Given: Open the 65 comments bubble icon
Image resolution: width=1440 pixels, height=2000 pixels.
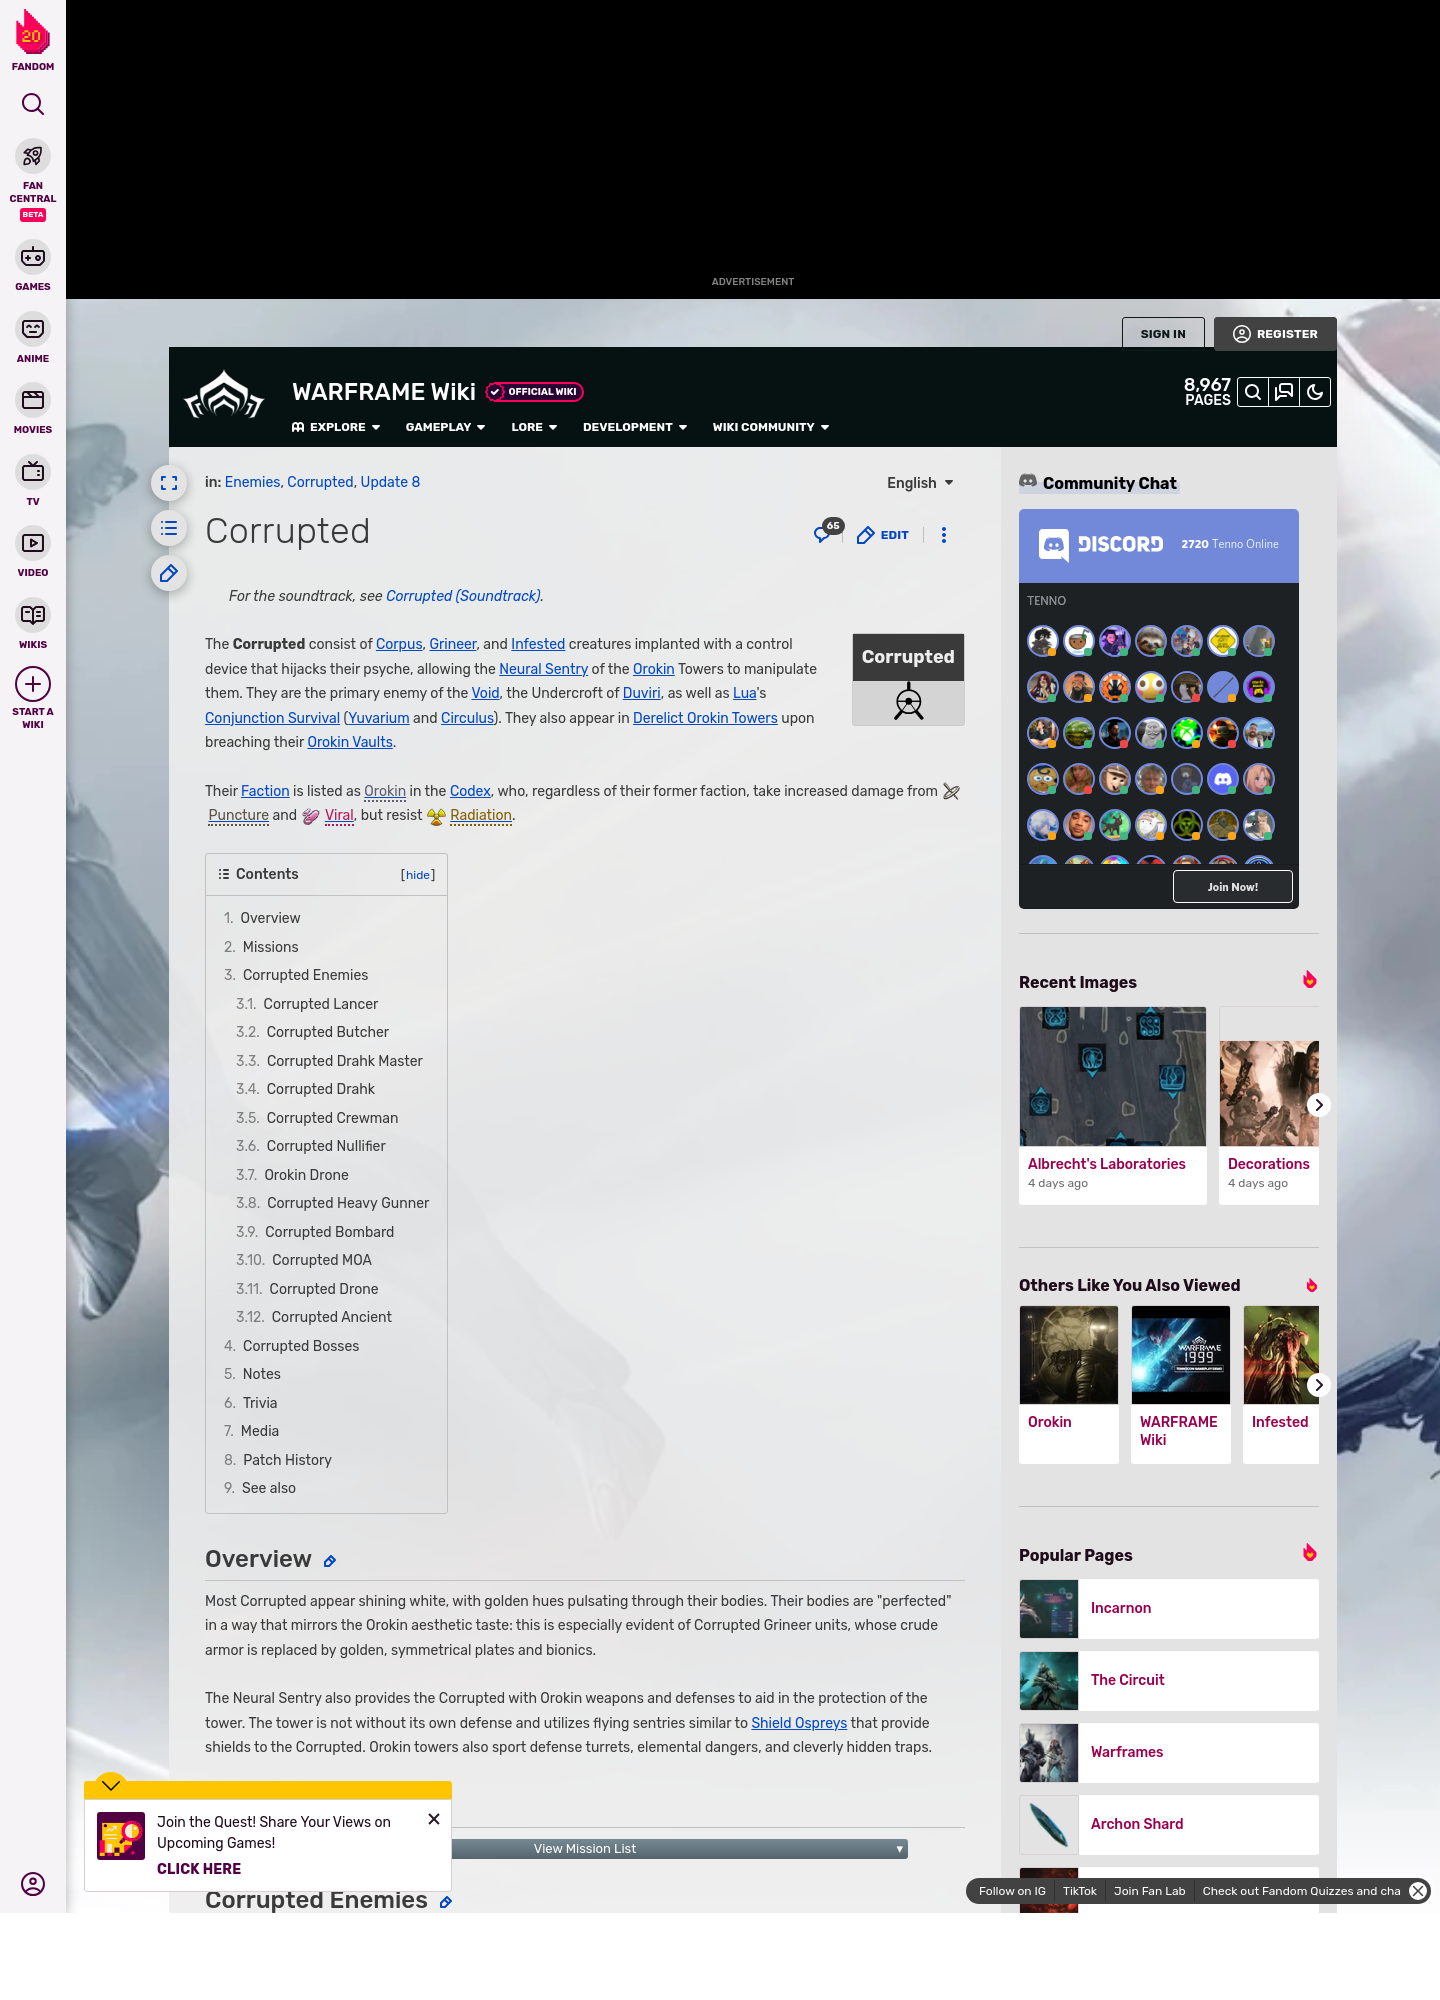Looking at the screenshot, I should tap(823, 534).
